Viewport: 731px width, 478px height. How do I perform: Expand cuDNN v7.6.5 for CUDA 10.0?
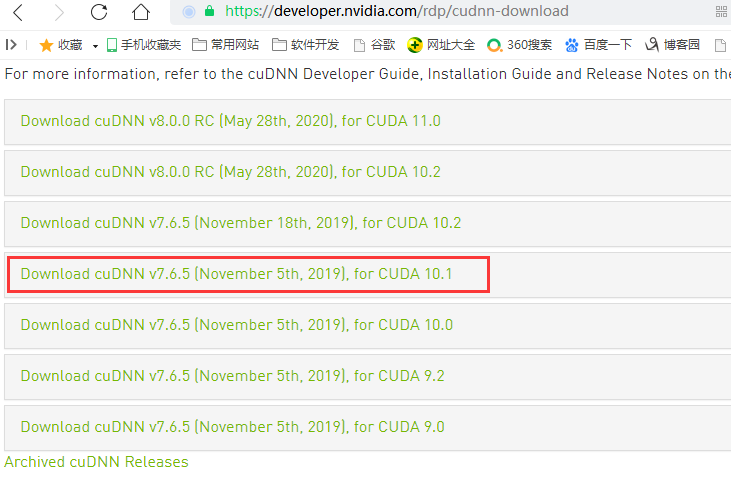367,326
